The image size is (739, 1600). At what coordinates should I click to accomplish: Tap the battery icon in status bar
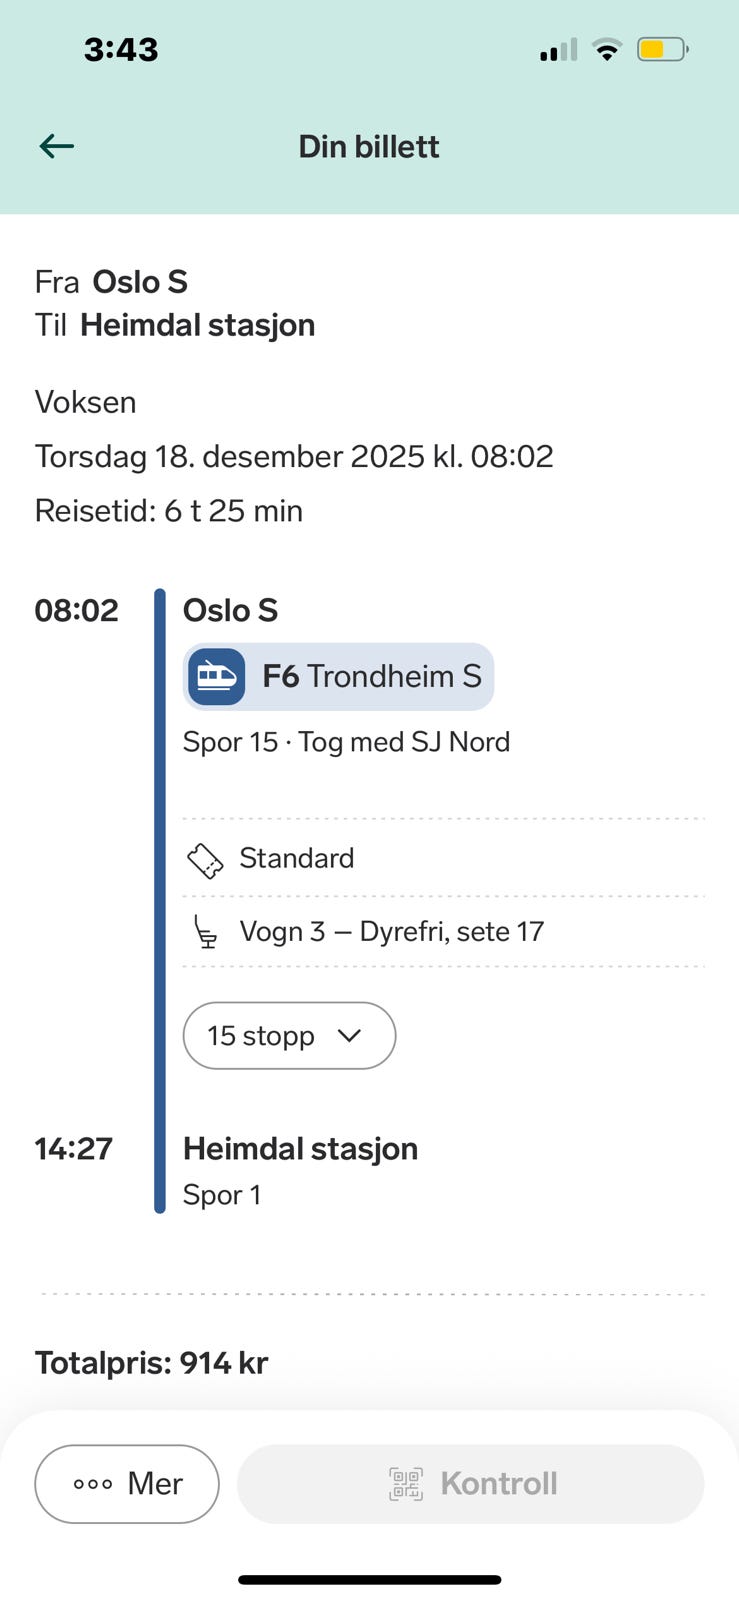tap(662, 49)
